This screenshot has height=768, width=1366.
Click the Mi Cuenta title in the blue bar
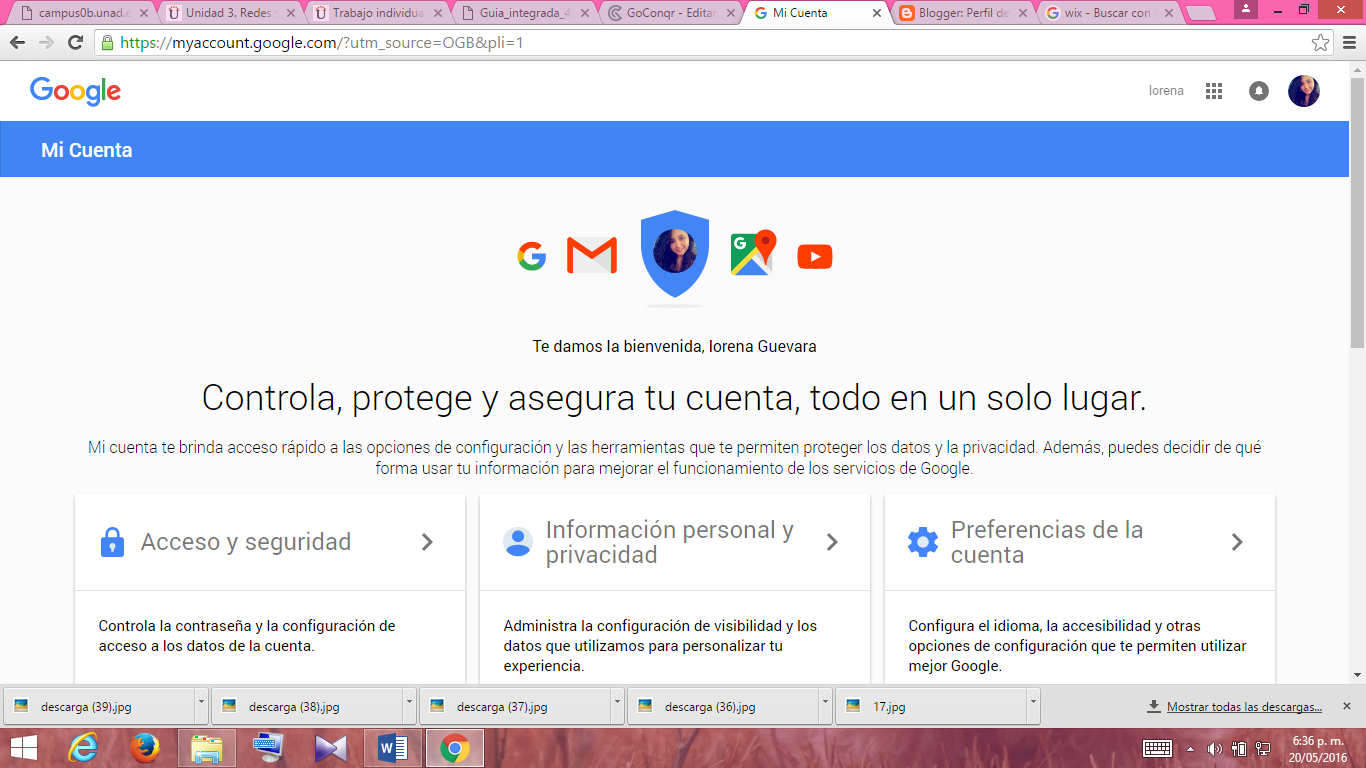click(x=87, y=150)
